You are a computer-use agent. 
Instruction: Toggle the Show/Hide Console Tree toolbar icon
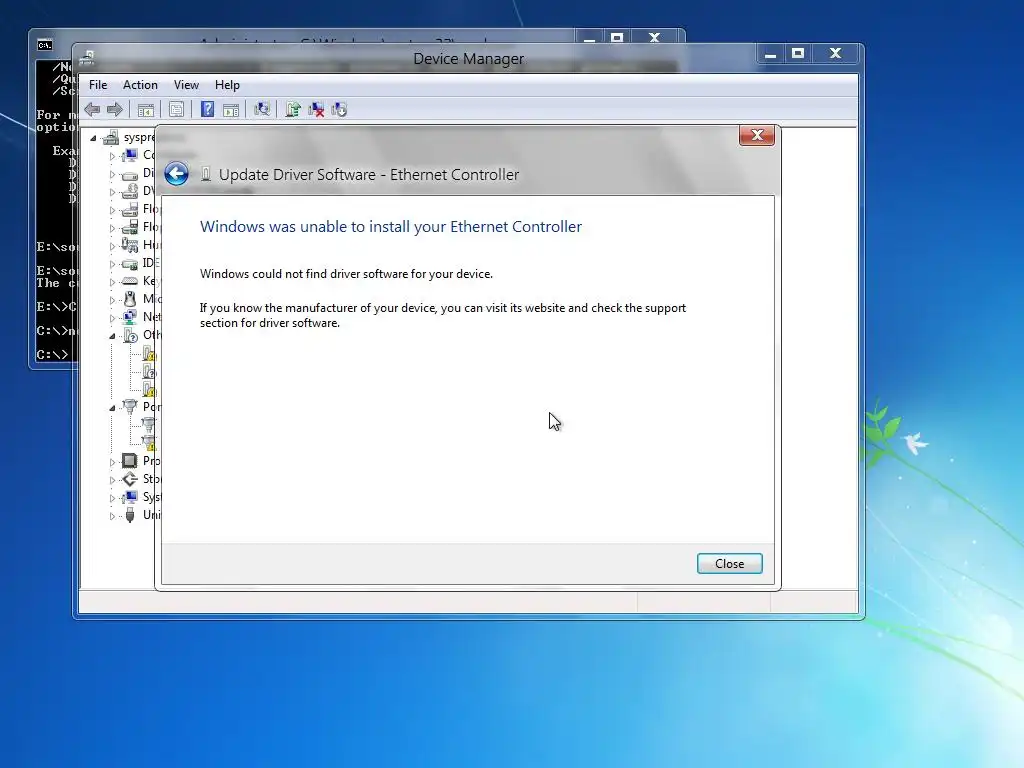146,110
